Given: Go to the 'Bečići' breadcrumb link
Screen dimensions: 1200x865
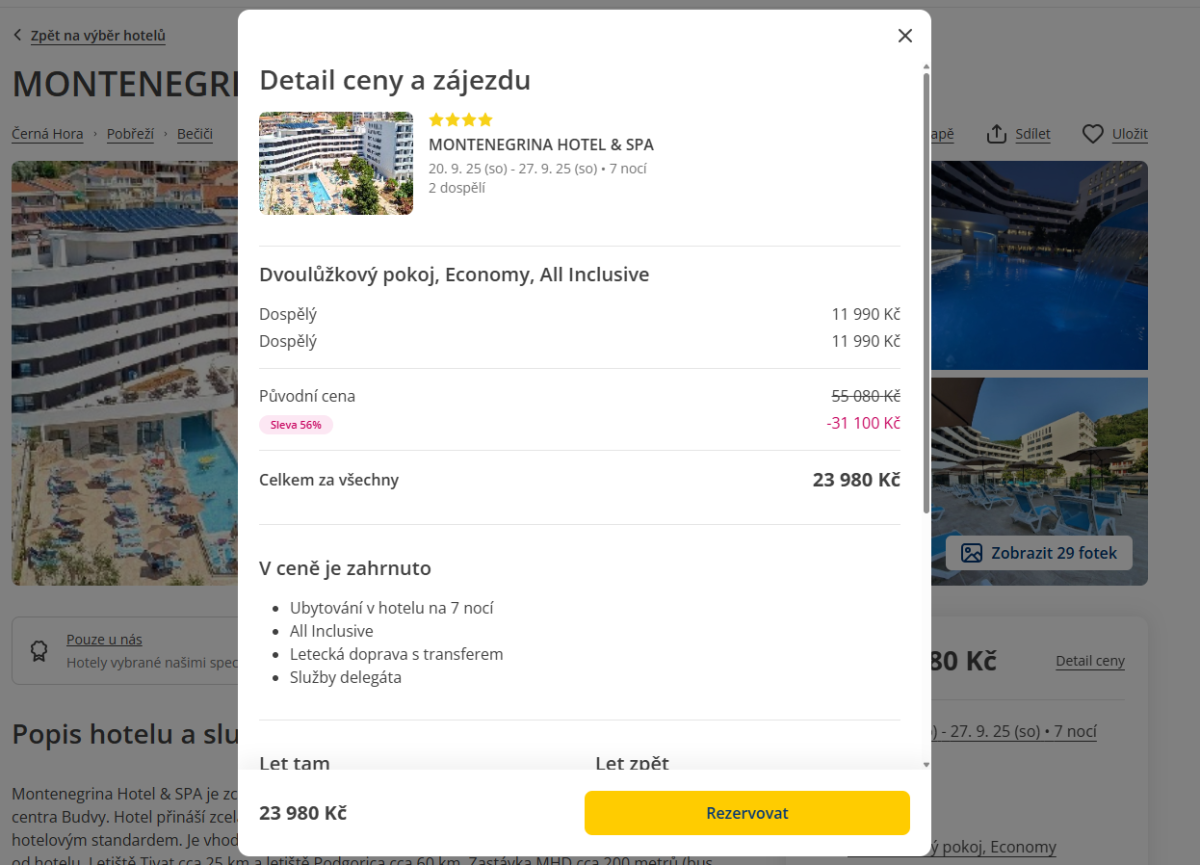Looking at the screenshot, I should tap(195, 134).
